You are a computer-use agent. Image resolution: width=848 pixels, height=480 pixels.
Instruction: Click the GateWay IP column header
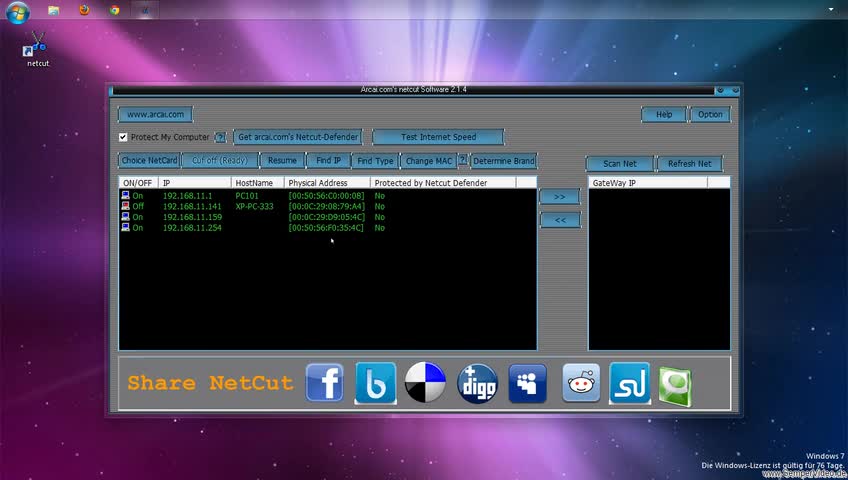click(648, 183)
